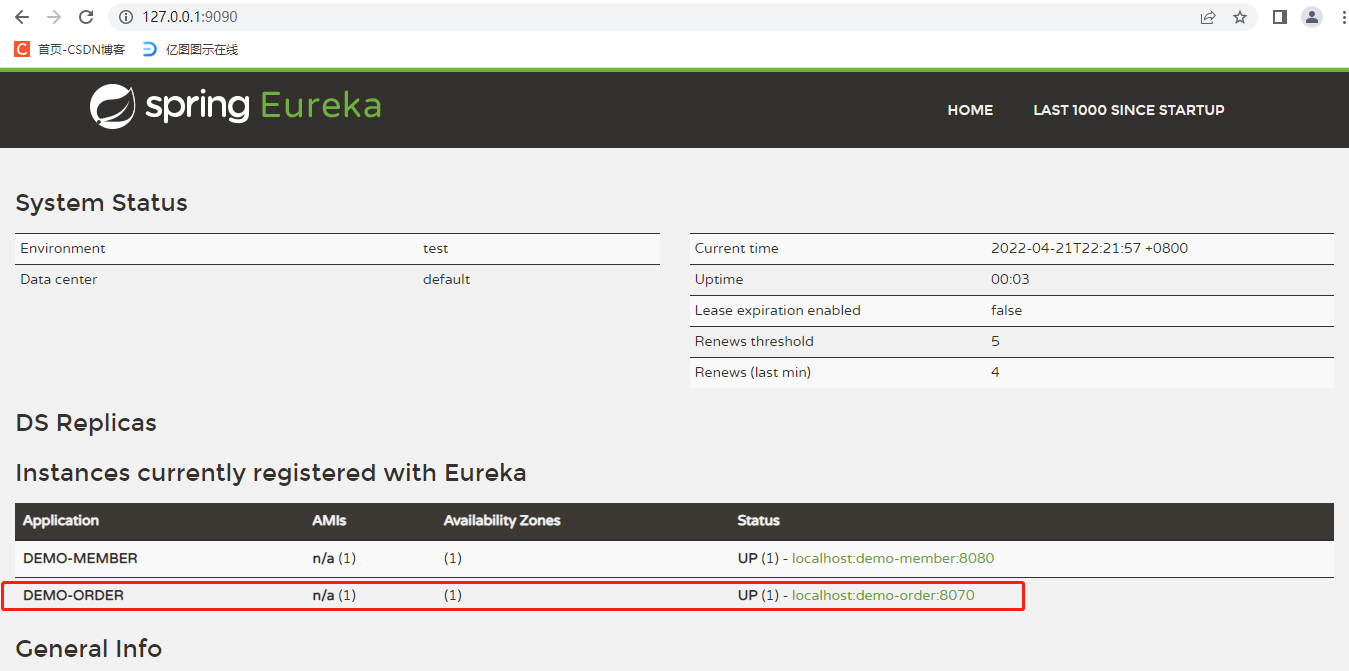
Task: Open the localhost:demo-member:8080 instance link
Action: point(893,558)
